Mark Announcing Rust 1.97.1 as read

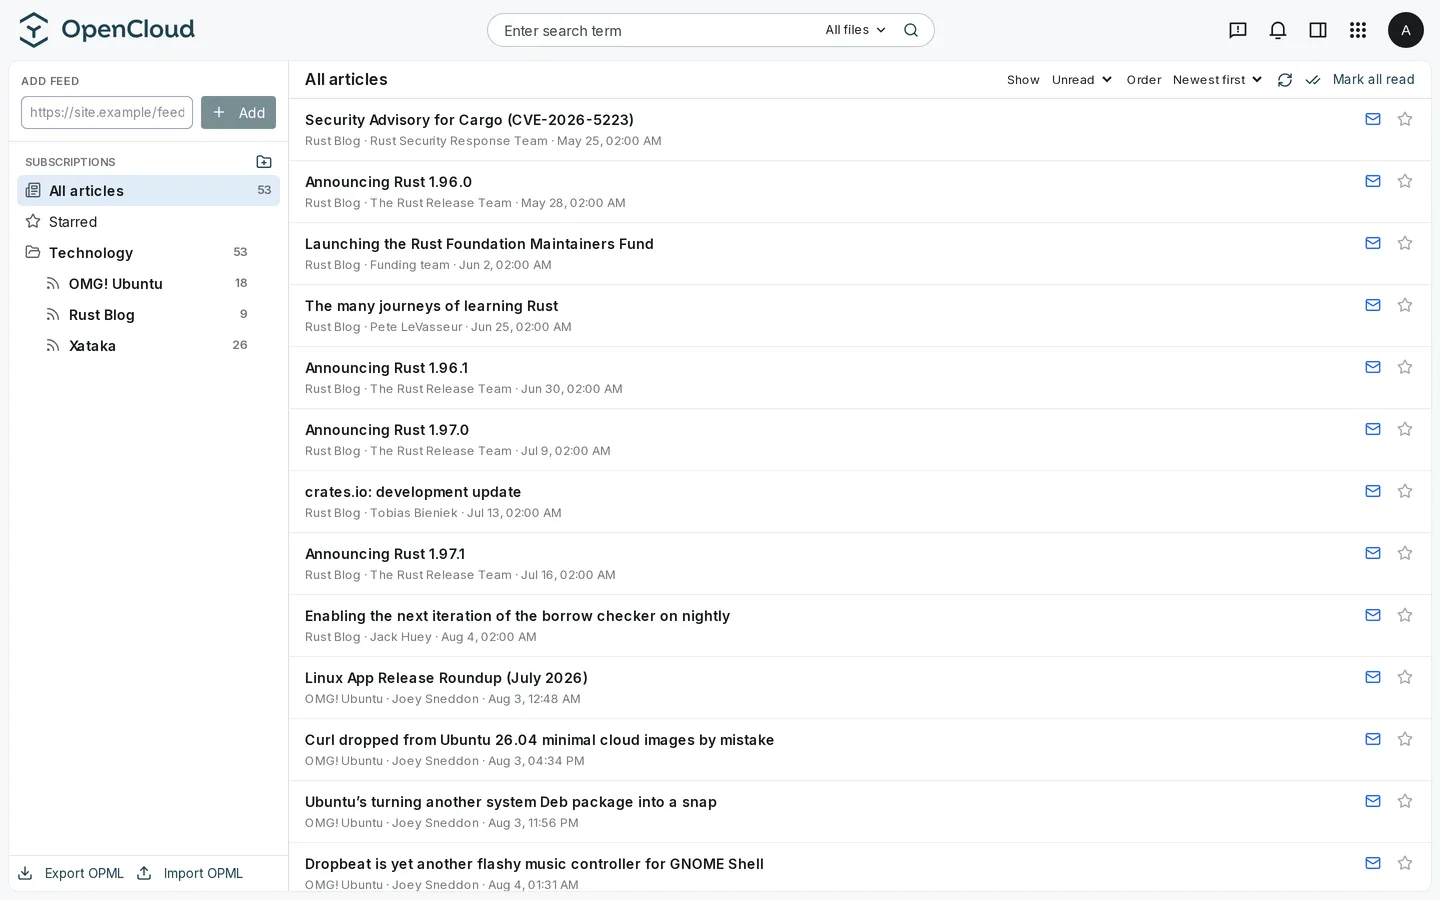tap(1373, 553)
